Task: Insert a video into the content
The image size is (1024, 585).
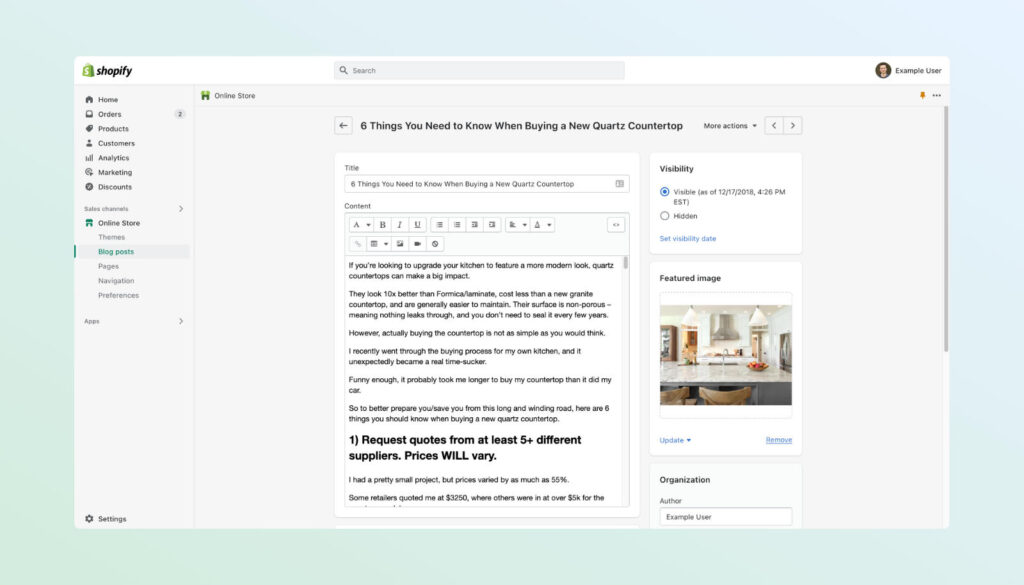Action: point(418,244)
